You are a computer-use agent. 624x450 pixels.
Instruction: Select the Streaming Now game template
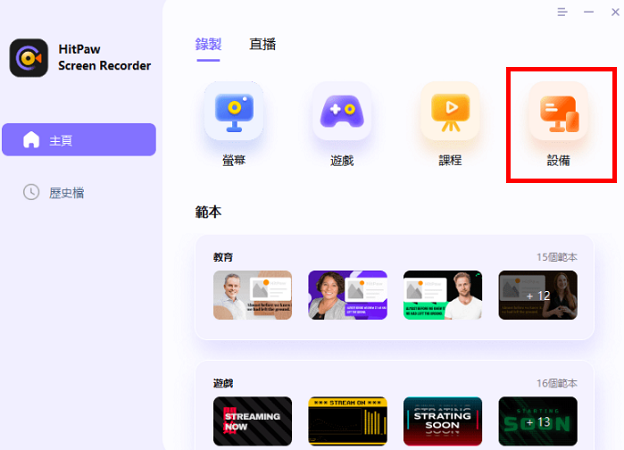(x=253, y=421)
